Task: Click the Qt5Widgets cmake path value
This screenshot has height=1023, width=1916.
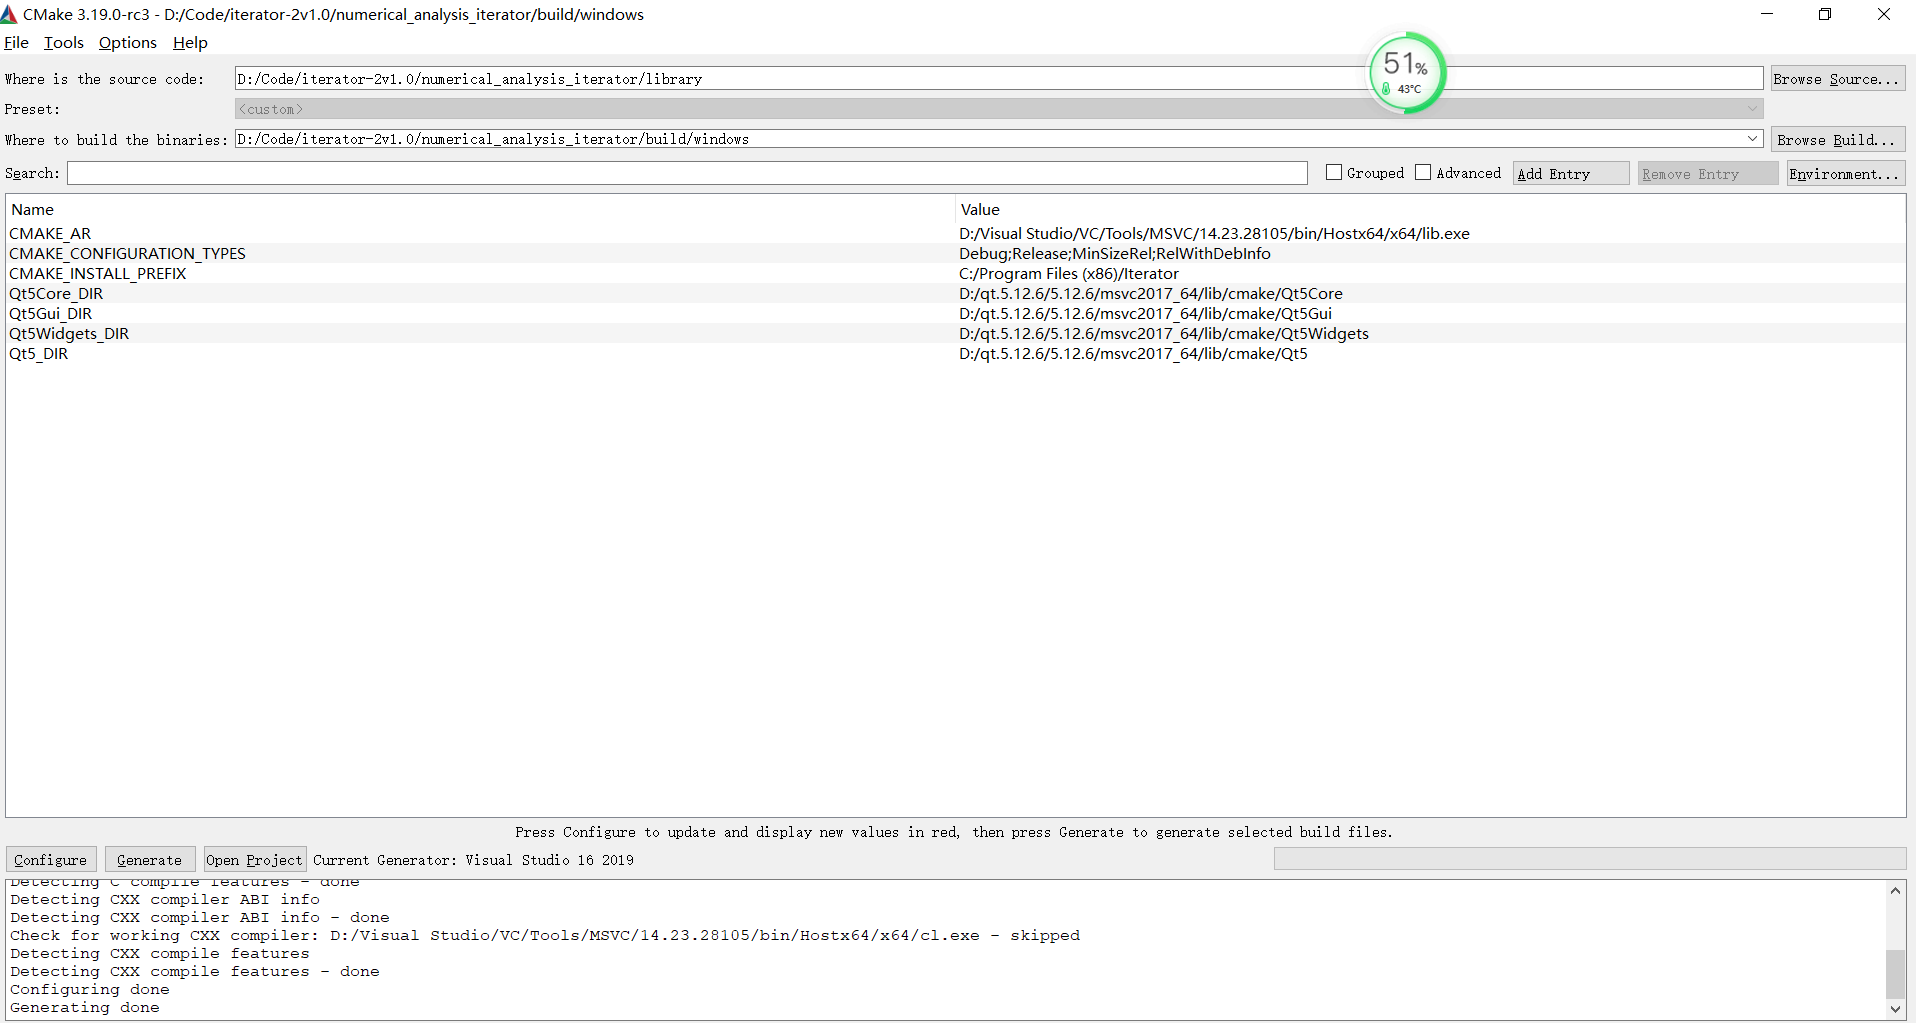Action: [x=1163, y=333]
